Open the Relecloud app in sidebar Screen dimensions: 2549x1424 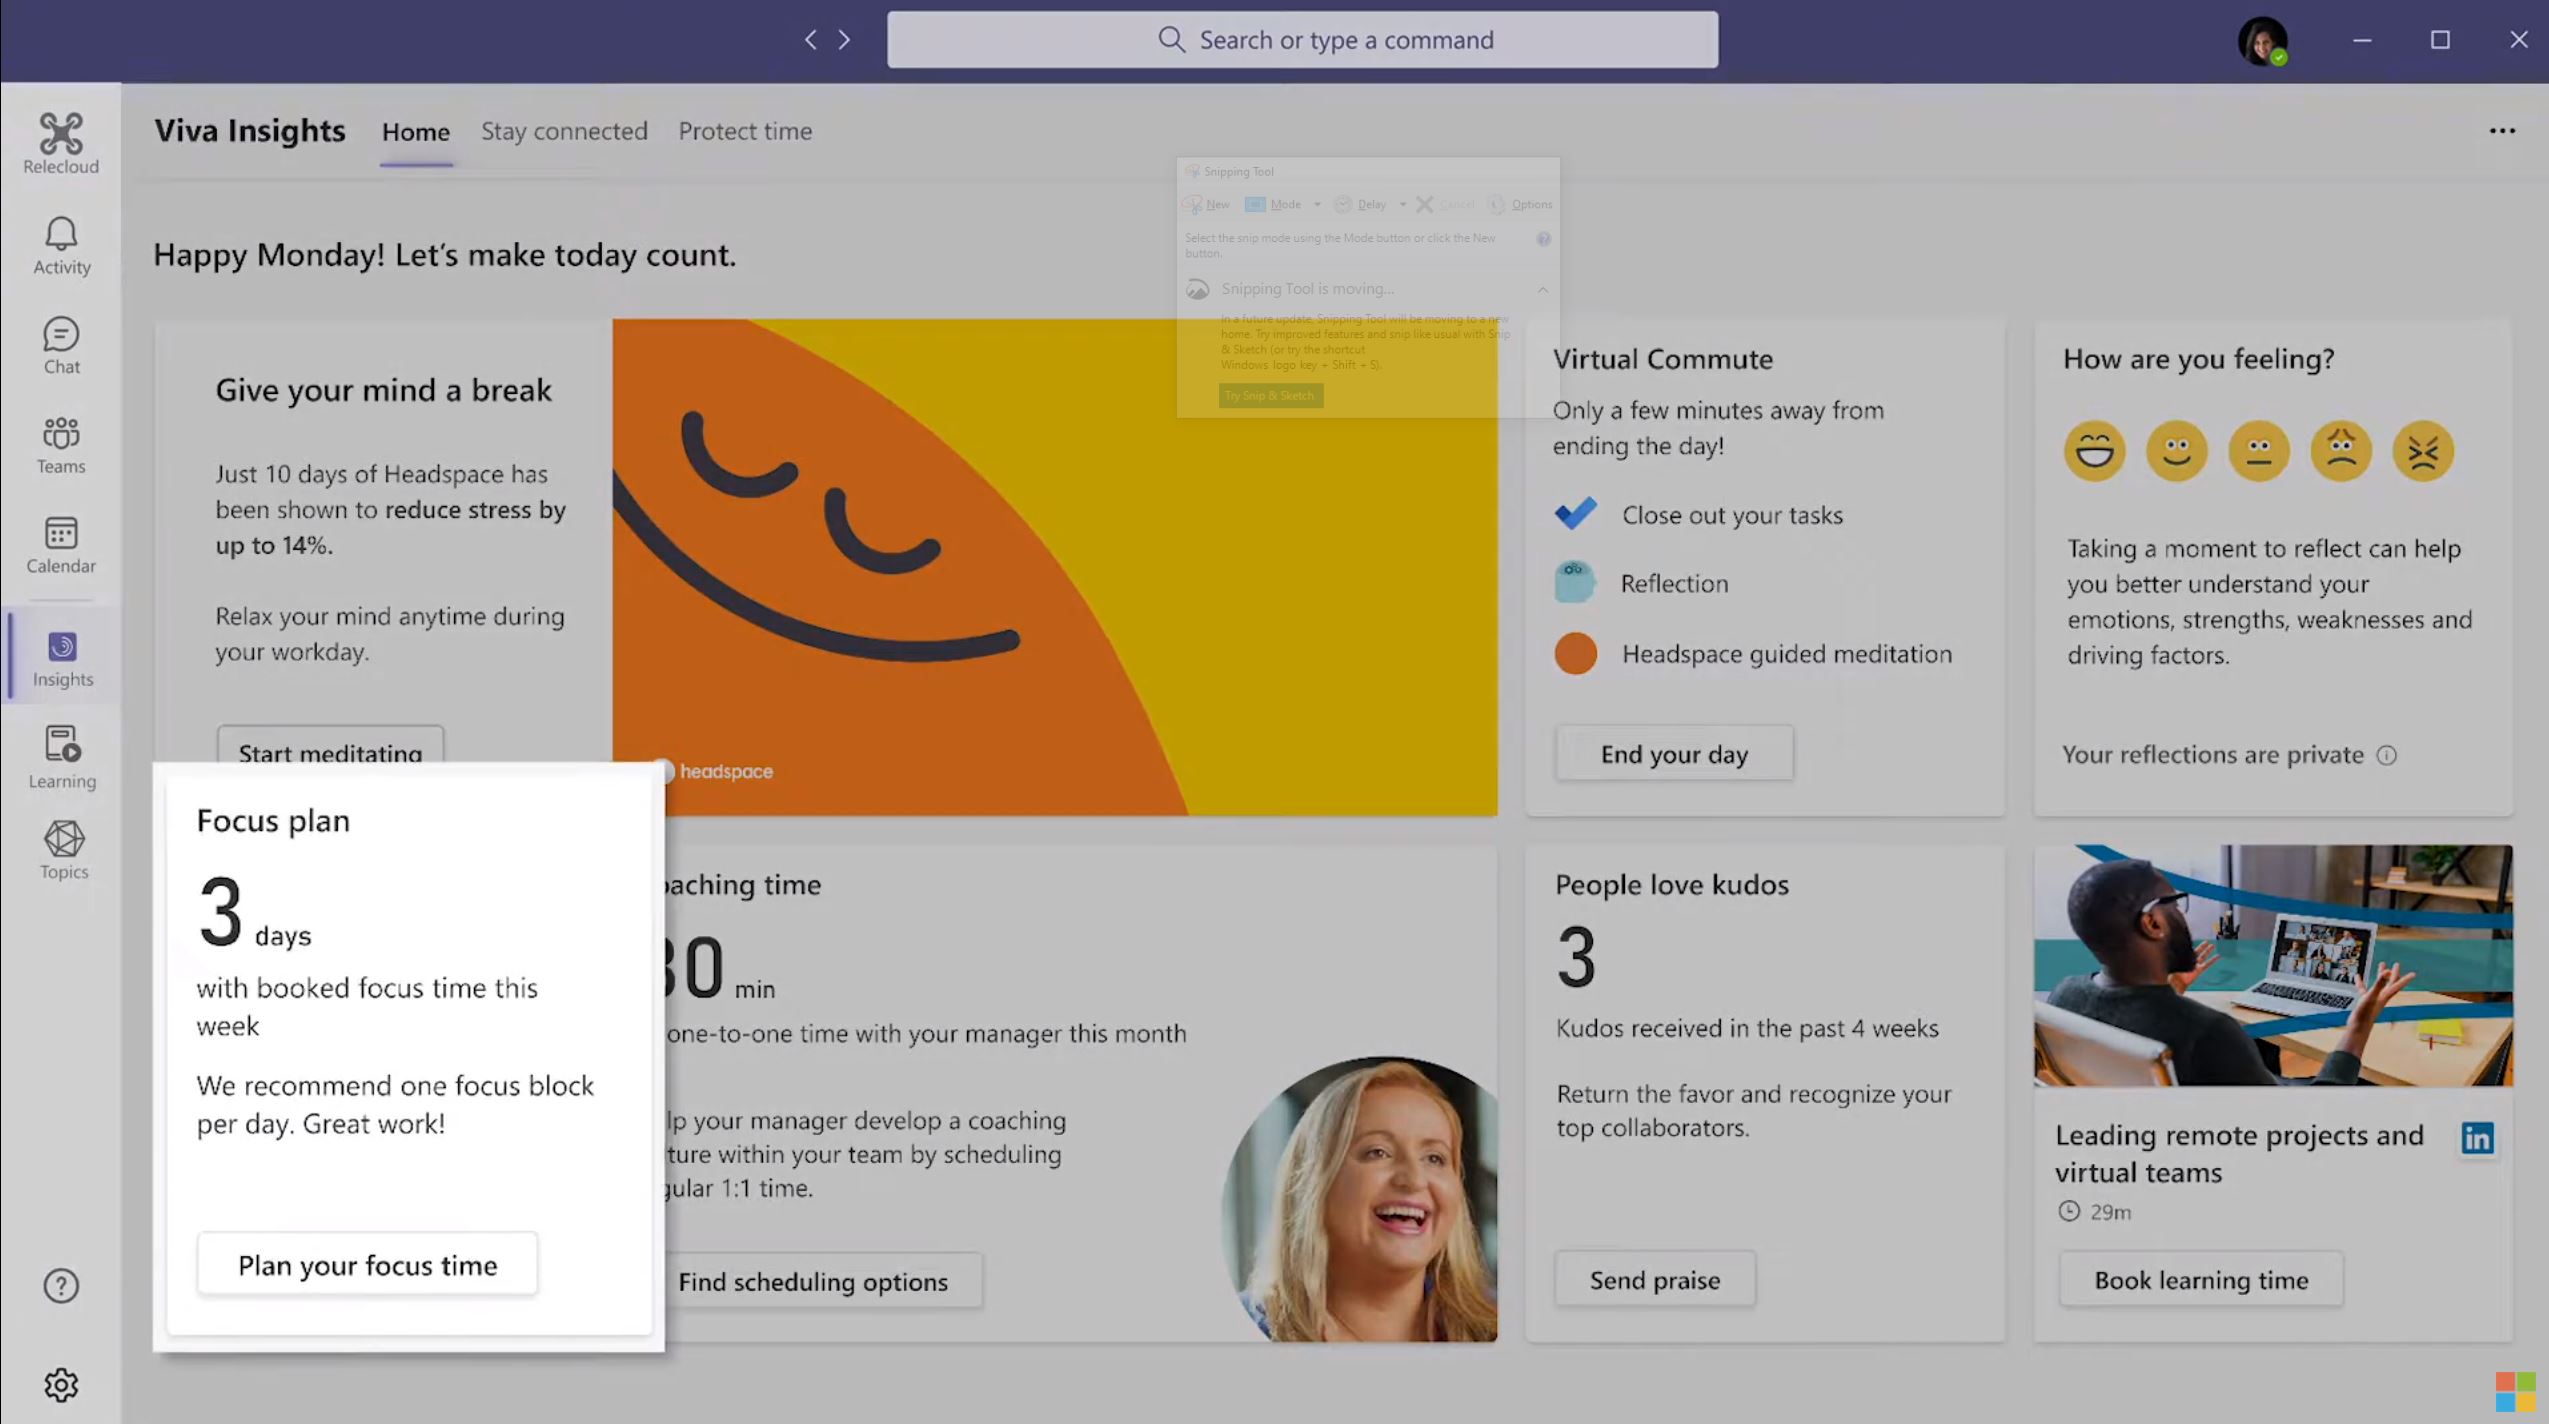(61, 143)
